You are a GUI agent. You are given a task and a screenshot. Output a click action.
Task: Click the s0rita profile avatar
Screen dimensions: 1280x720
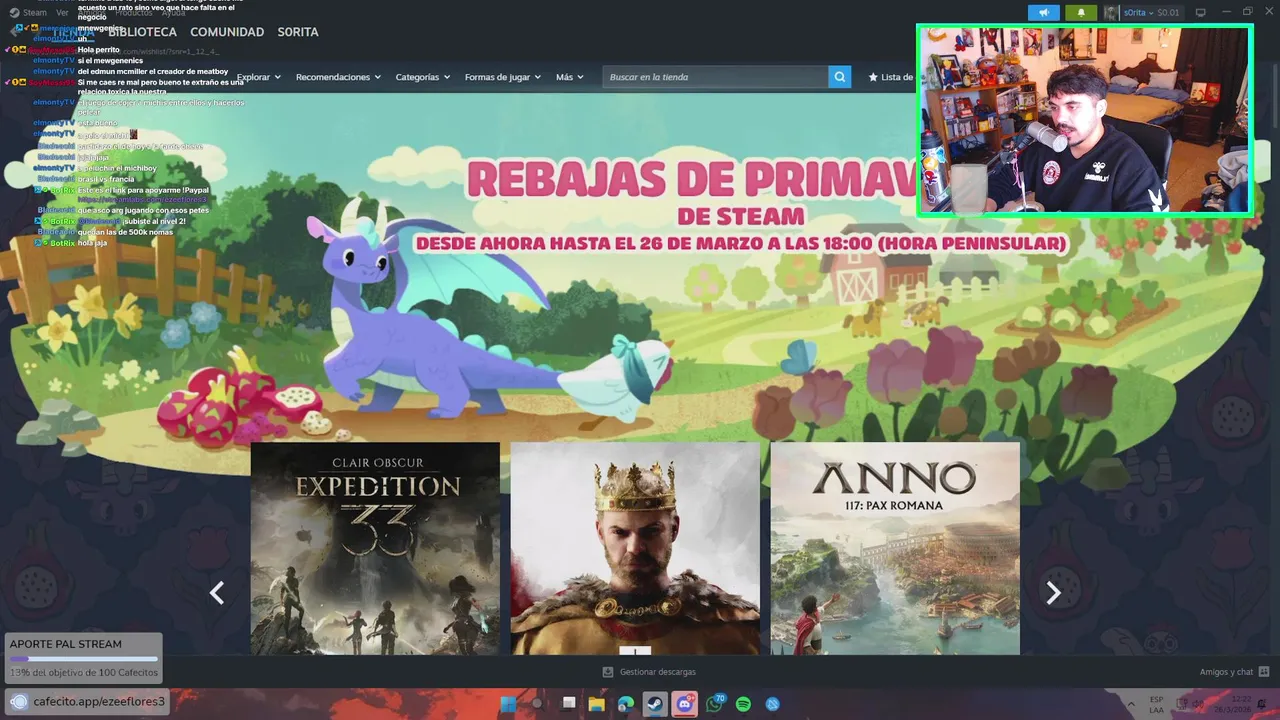(1111, 13)
